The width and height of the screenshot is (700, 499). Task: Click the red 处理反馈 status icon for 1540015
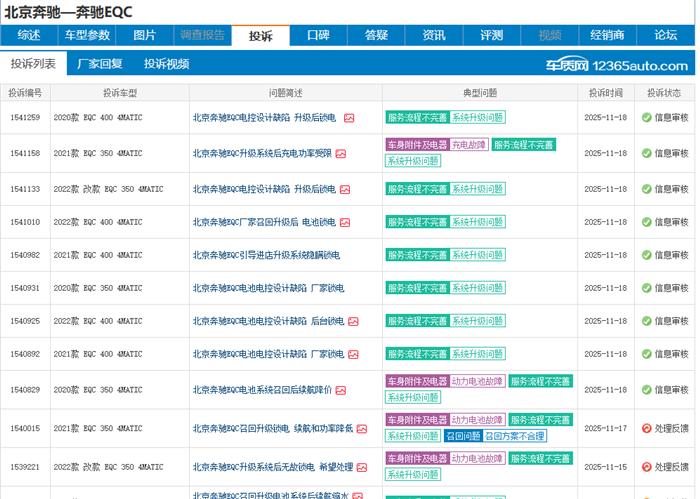(x=646, y=429)
